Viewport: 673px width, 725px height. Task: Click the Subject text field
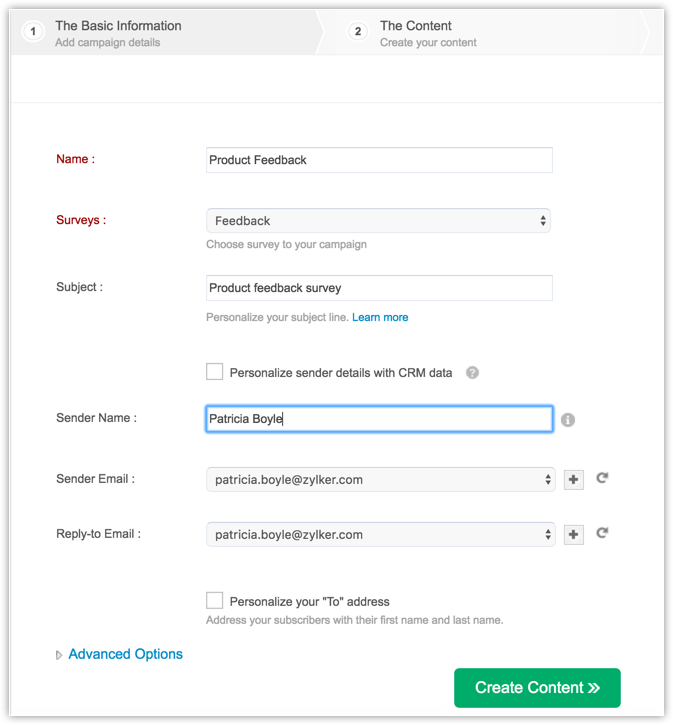coord(379,288)
